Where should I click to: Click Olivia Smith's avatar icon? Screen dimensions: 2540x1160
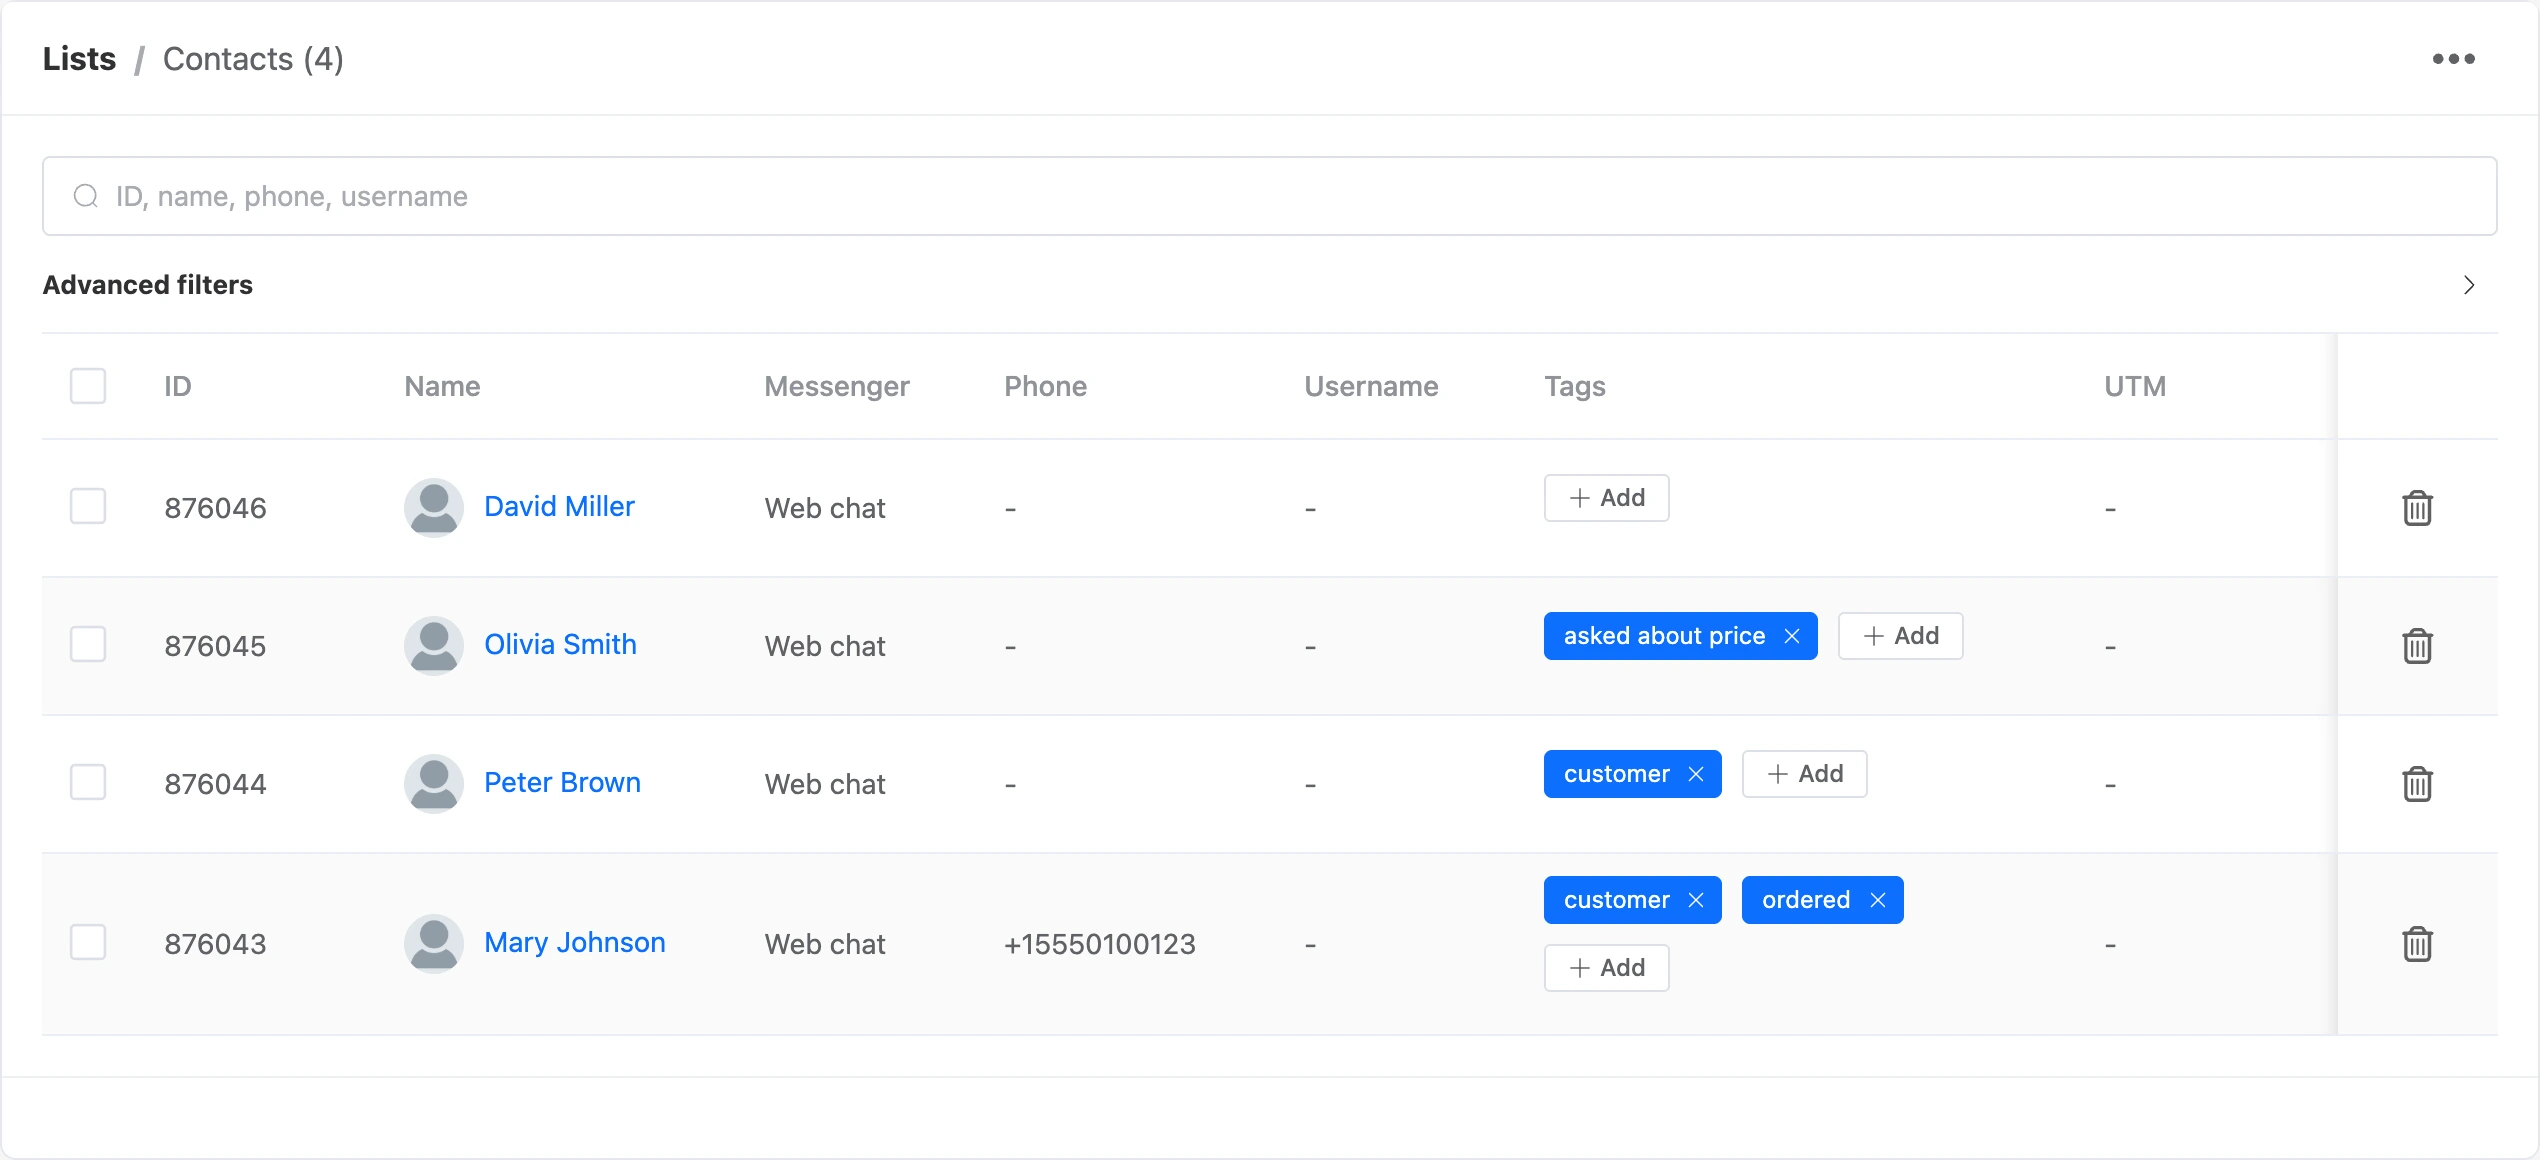434,646
